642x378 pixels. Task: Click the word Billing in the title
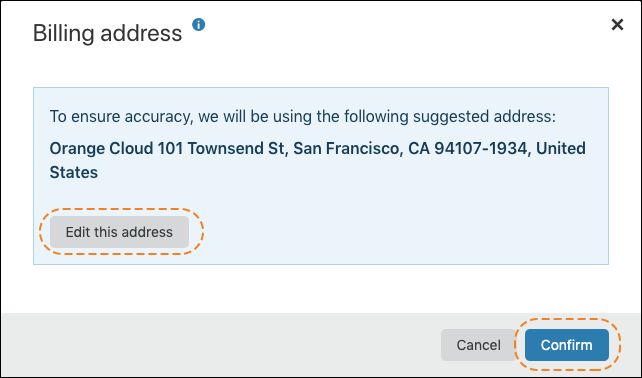coord(63,33)
